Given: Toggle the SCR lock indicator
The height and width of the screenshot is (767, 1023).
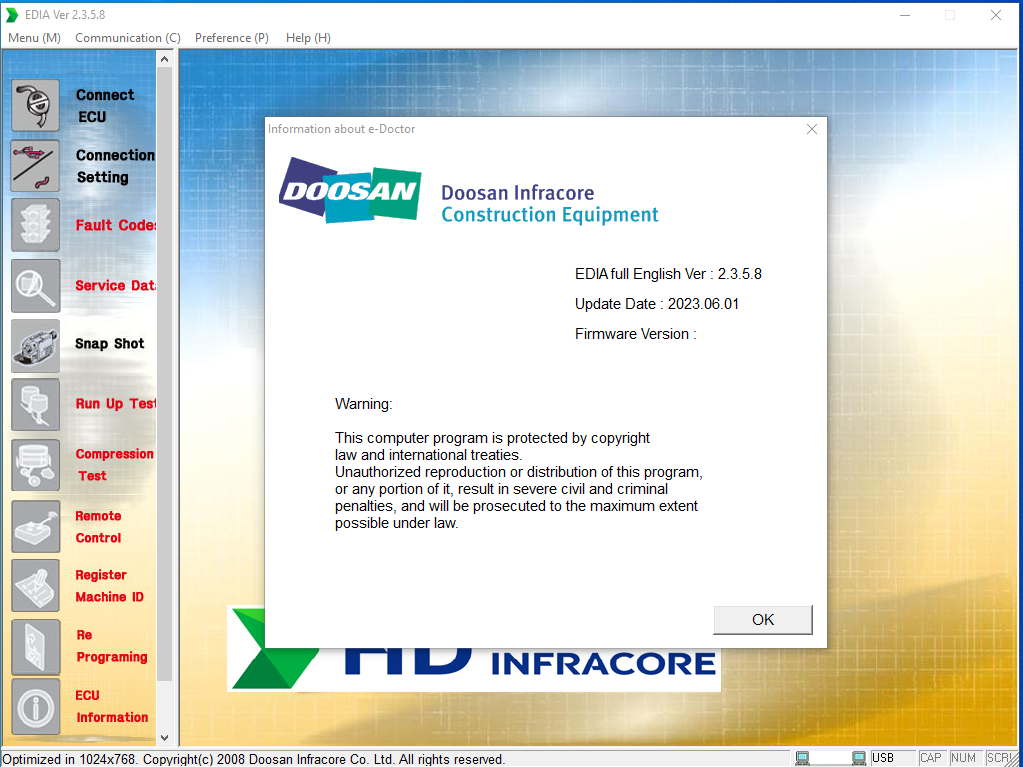Looking at the screenshot, I should 997,757.
